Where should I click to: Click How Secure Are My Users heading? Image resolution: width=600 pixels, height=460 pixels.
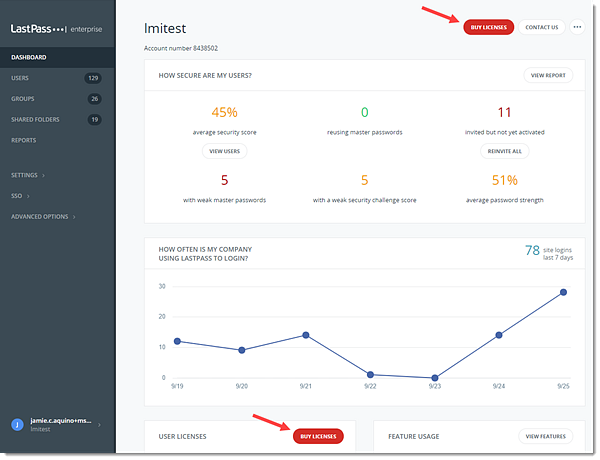tap(205, 76)
